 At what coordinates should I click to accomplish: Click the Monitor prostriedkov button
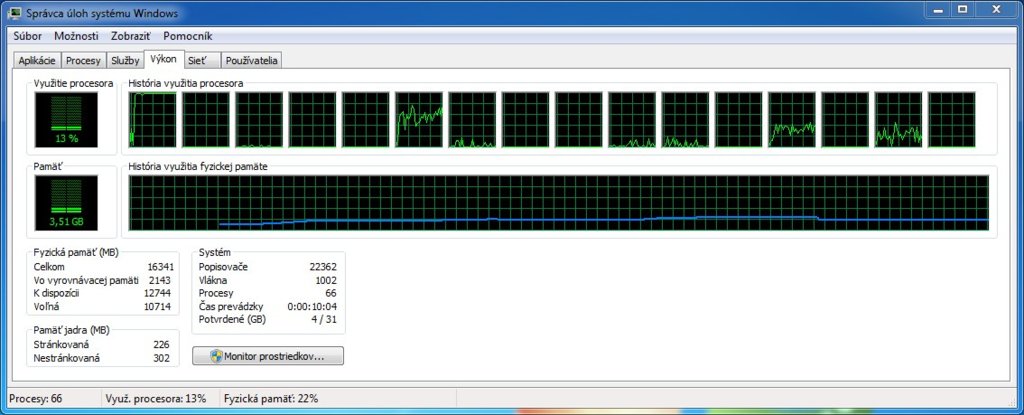click(268, 356)
